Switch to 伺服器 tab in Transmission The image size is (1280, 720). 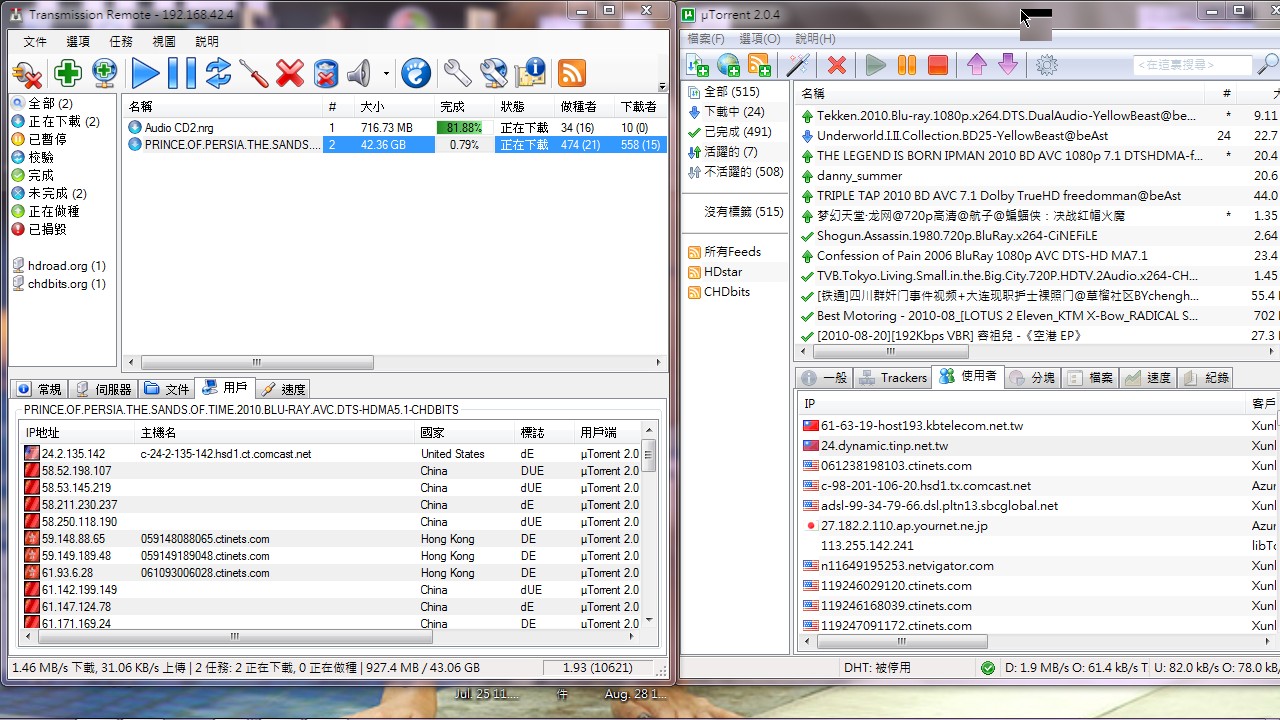[x=104, y=389]
